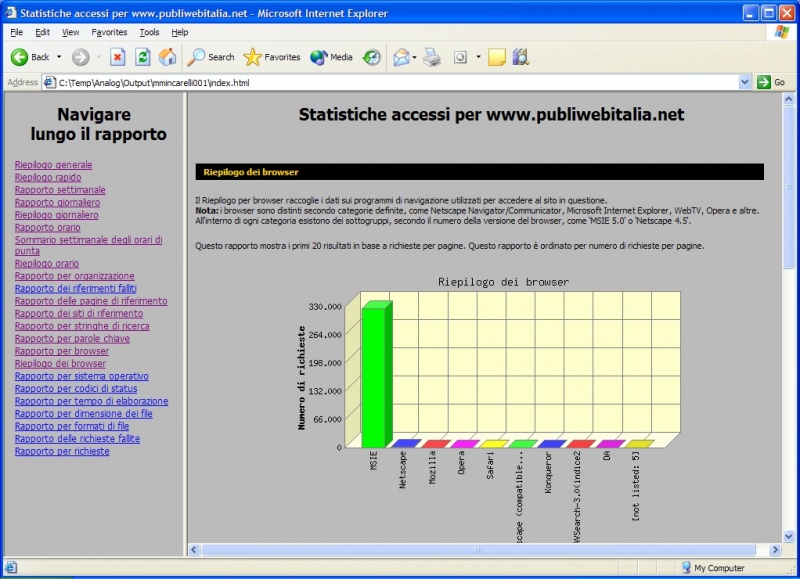Open the Mail icon dropdown arrow
Image resolution: width=800 pixels, height=579 pixels.
tap(413, 57)
